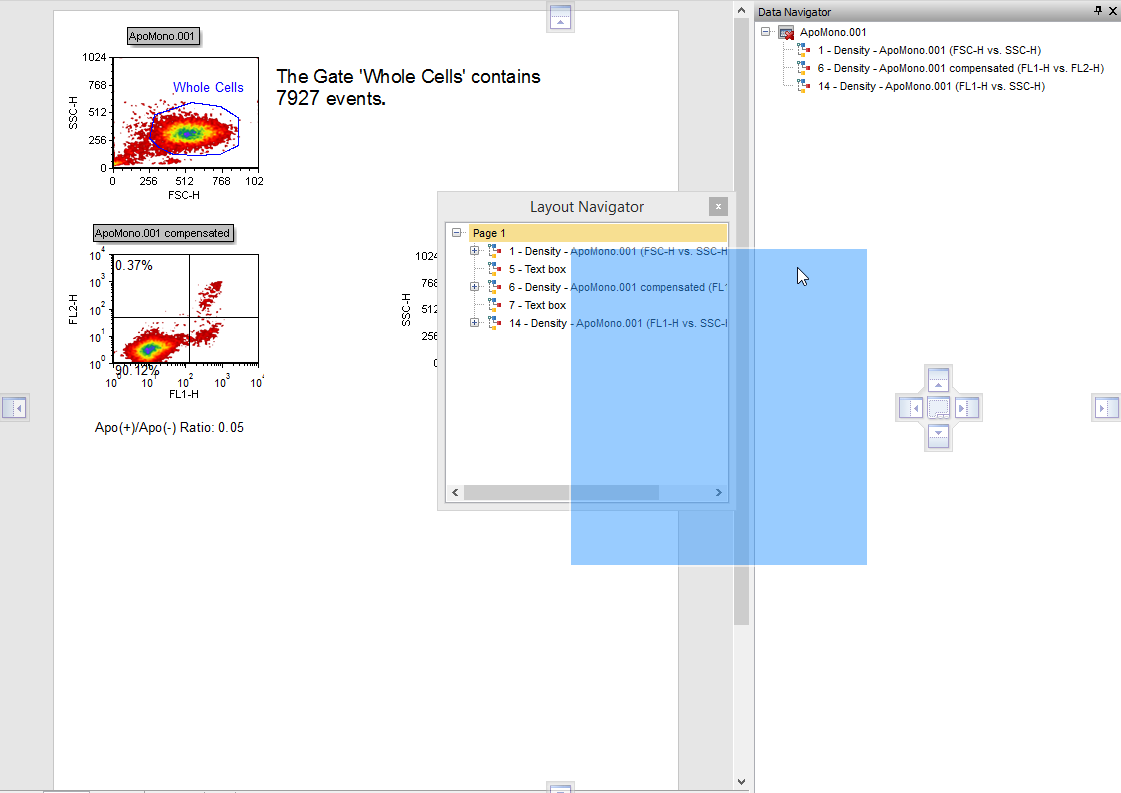This screenshot has height=793, width=1121.
Task: Click the top dock guide in center cross
Action: point(938,380)
